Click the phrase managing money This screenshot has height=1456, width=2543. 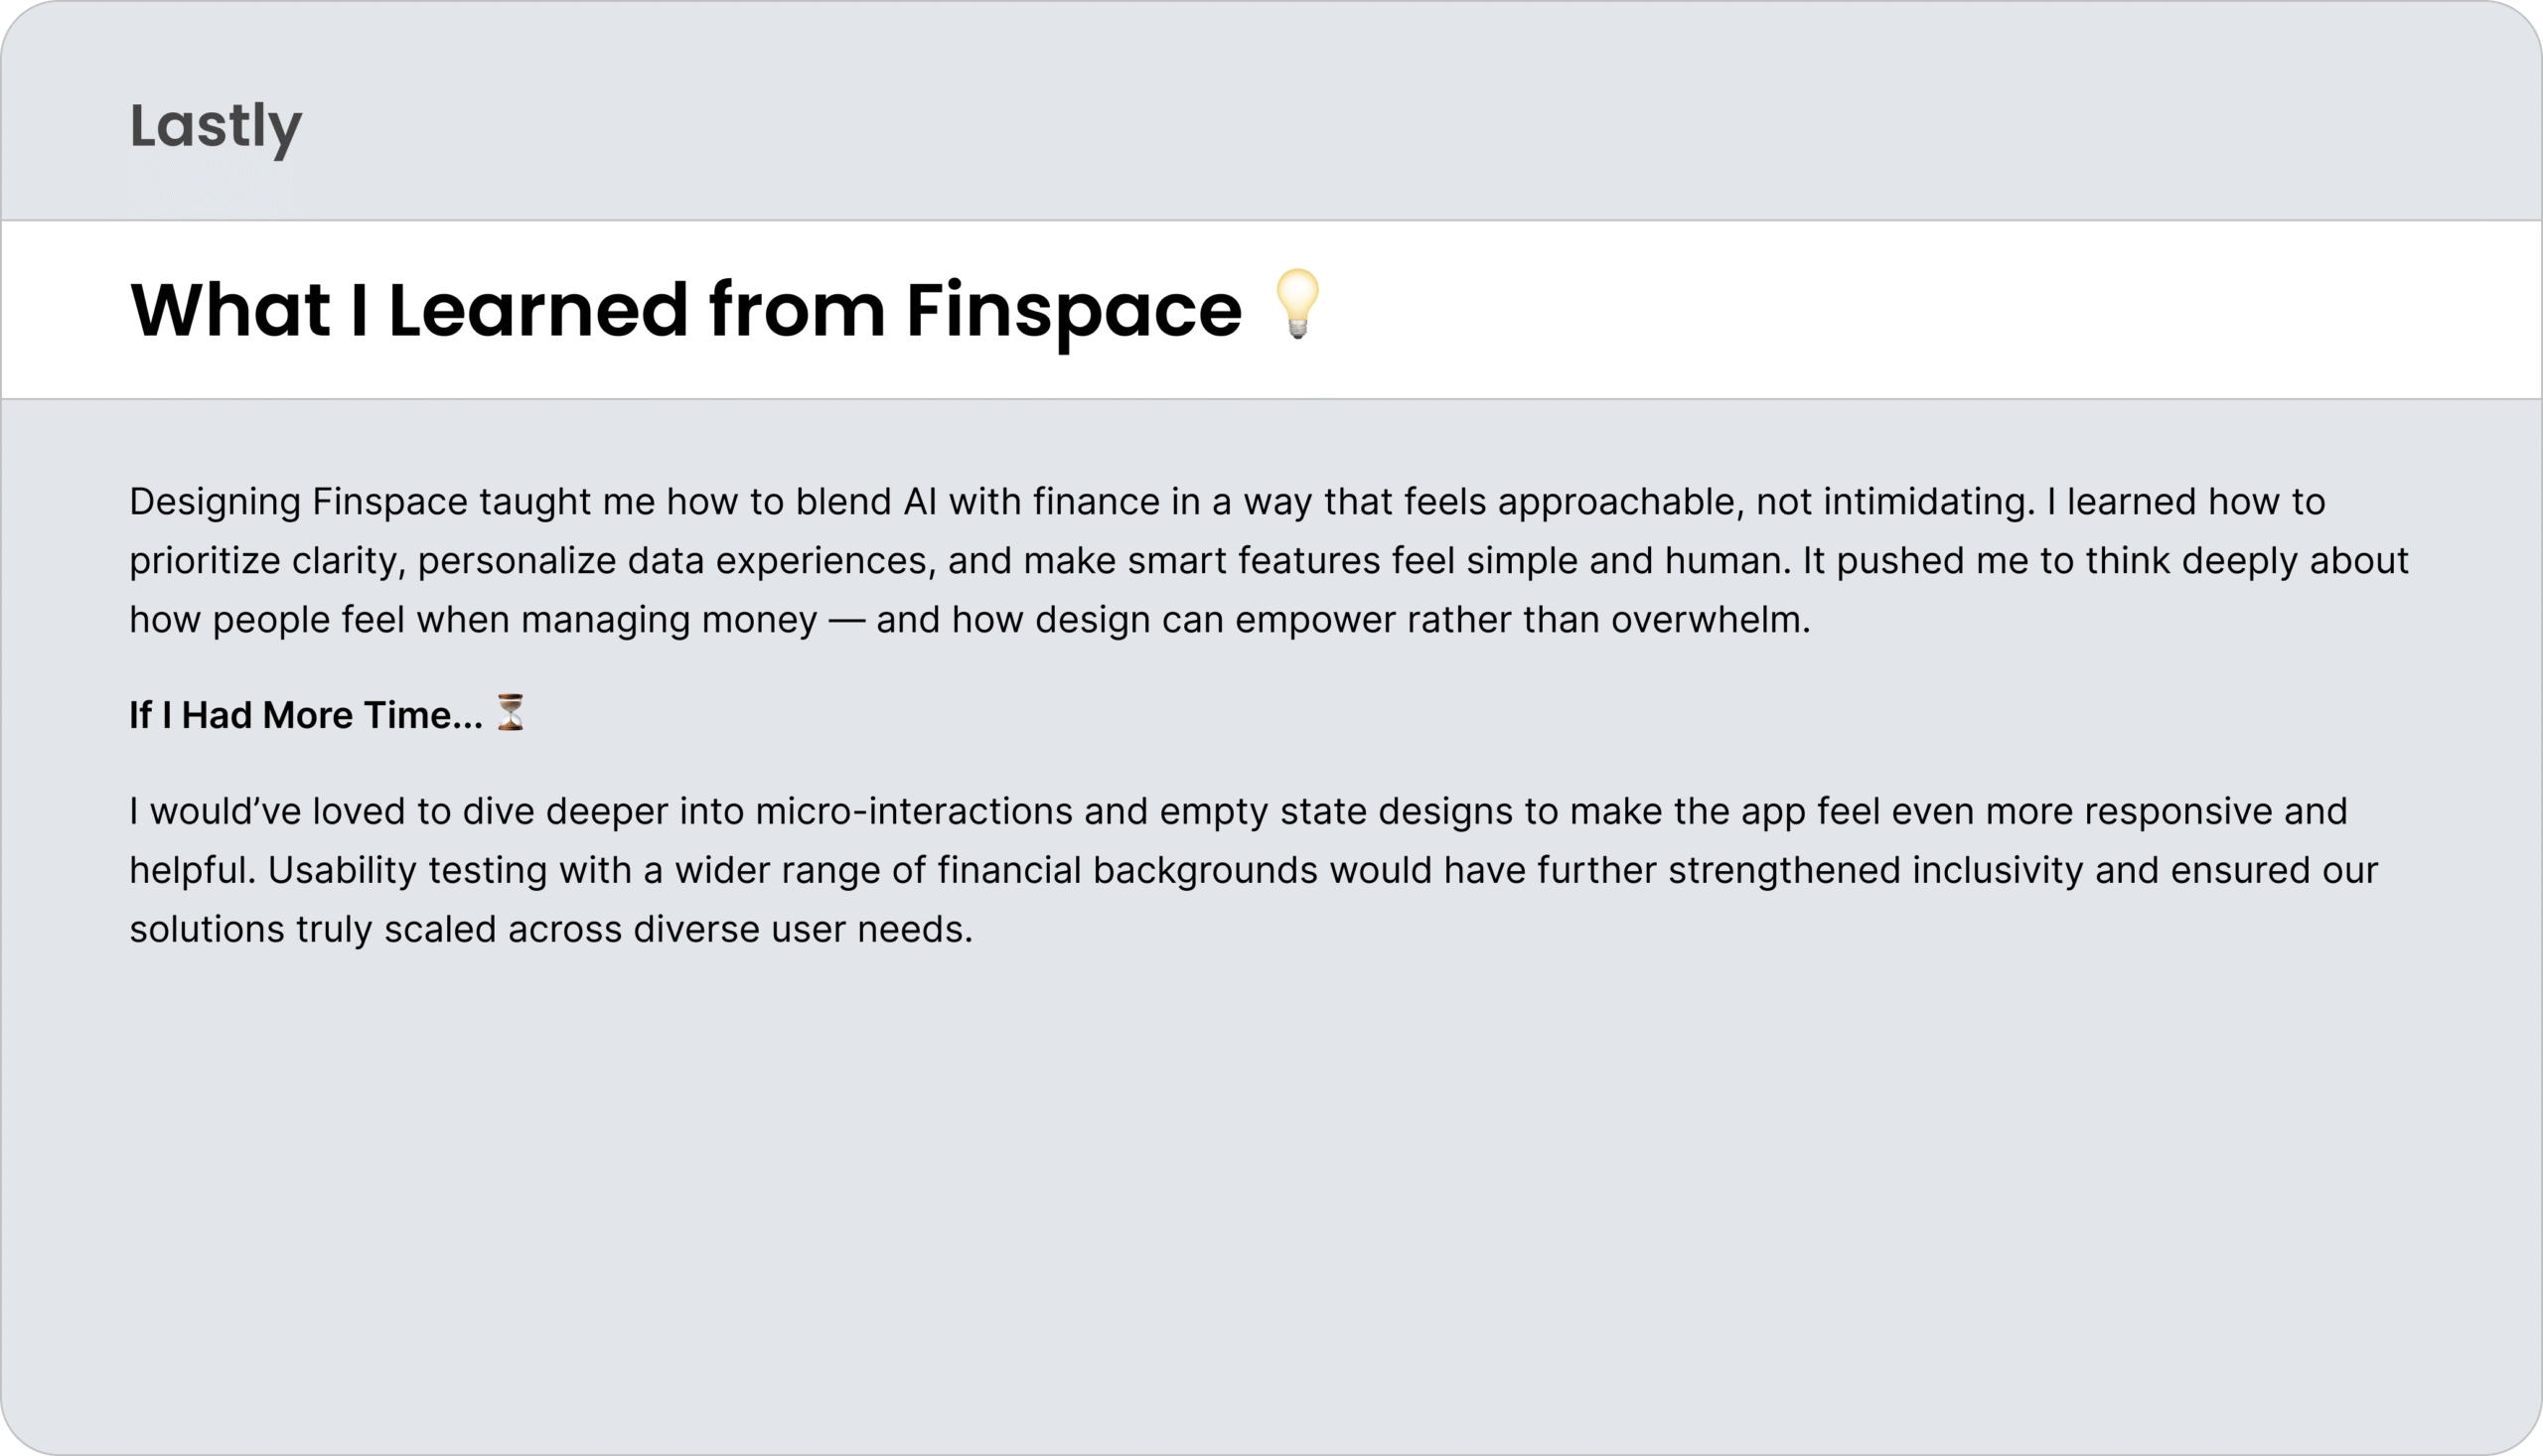pos(669,620)
